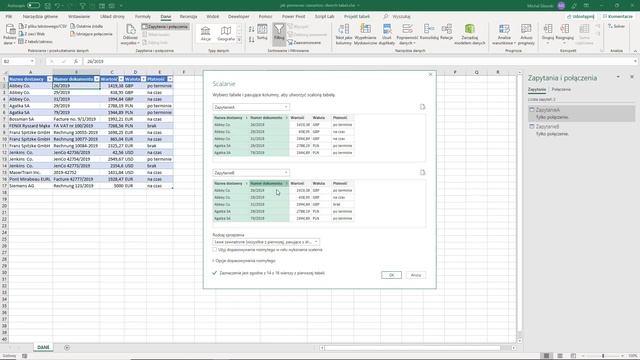Switch to the Power Pivot tab
The width and height of the screenshot is (640, 360).
click(x=293, y=16)
